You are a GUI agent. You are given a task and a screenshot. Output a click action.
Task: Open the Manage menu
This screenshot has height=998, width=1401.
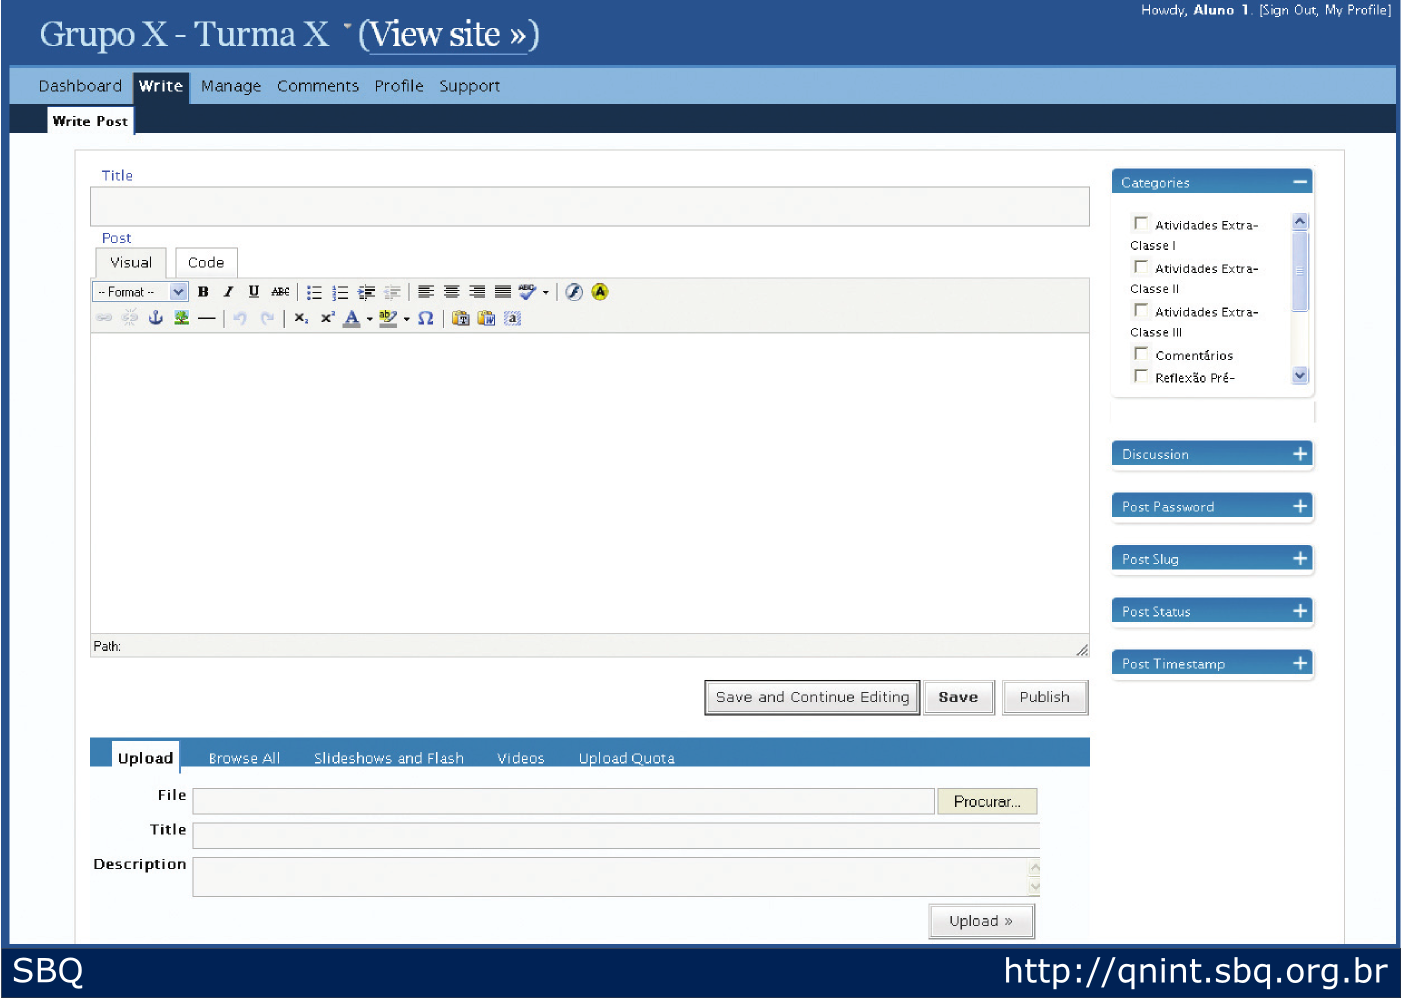(231, 86)
